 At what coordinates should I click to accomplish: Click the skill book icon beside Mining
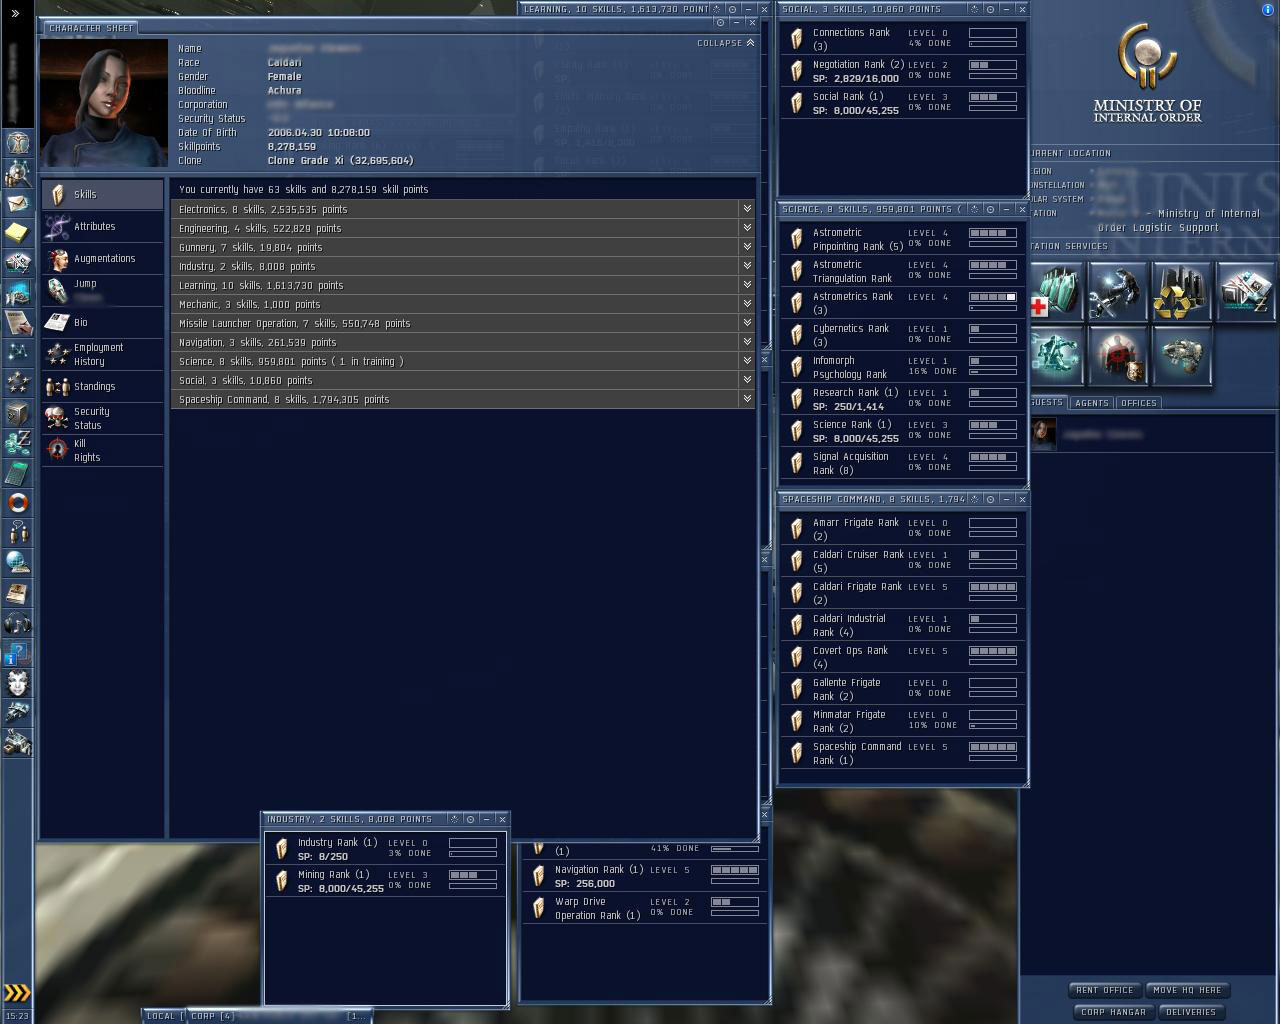click(x=282, y=880)
